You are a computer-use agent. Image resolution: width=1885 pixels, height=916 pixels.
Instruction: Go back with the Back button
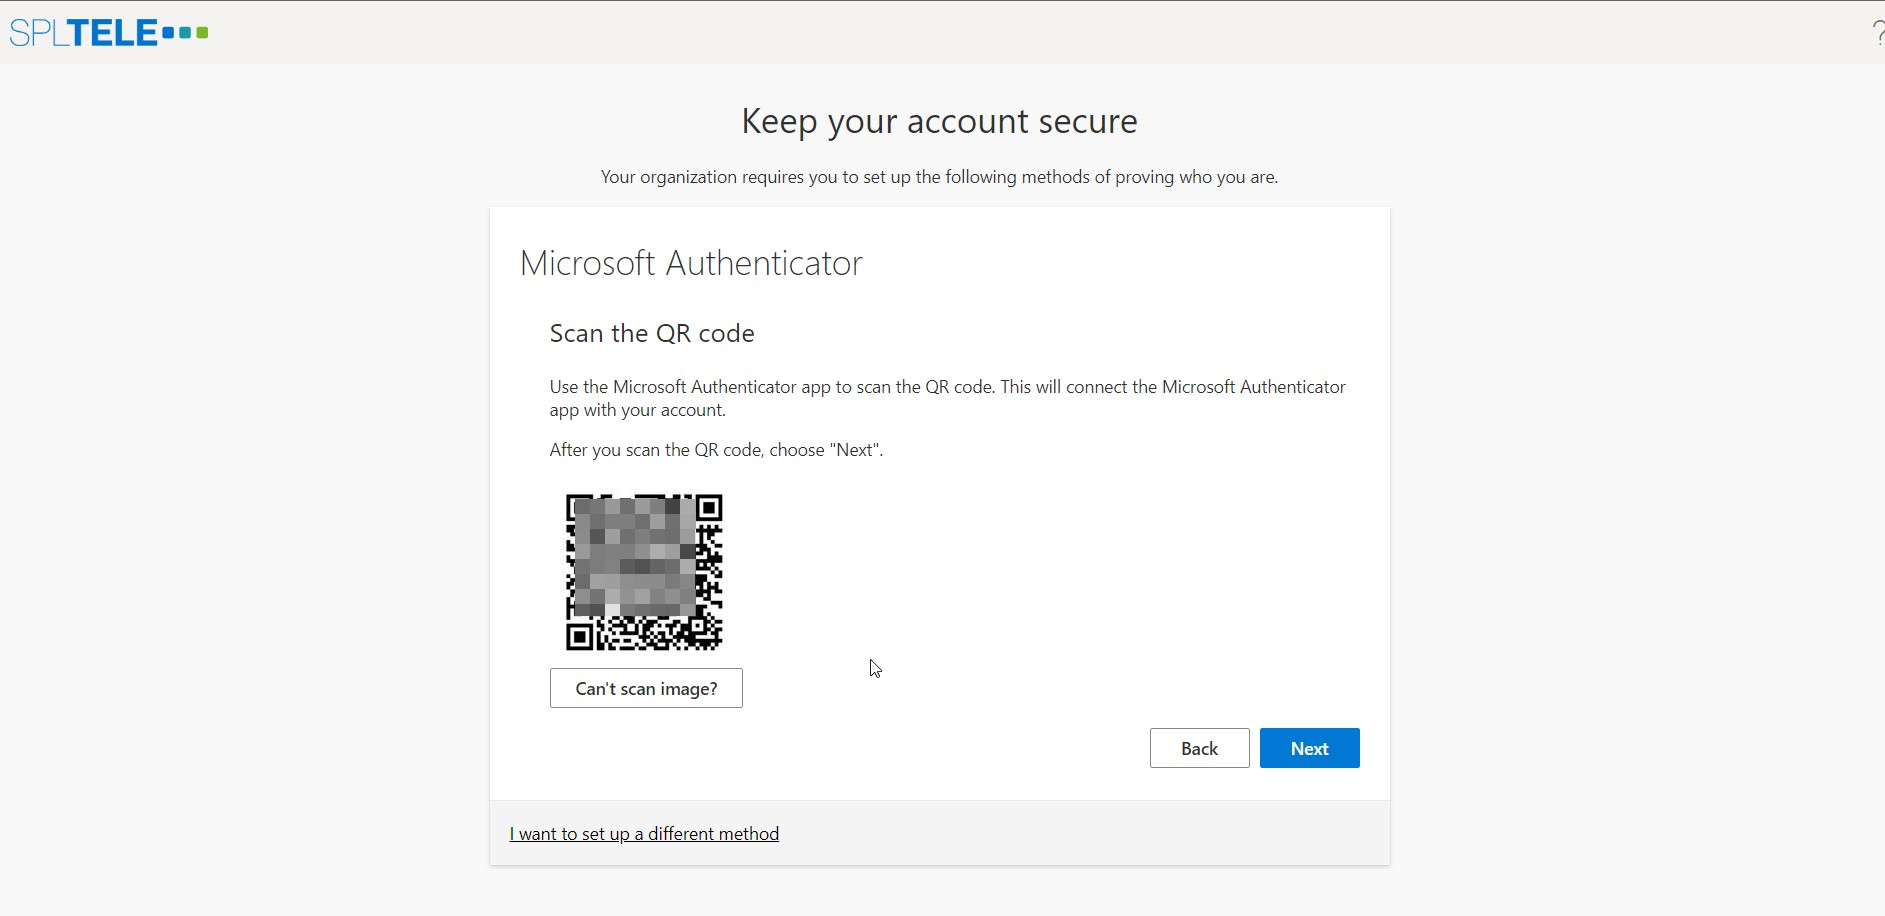click(x=1199, y=748)
